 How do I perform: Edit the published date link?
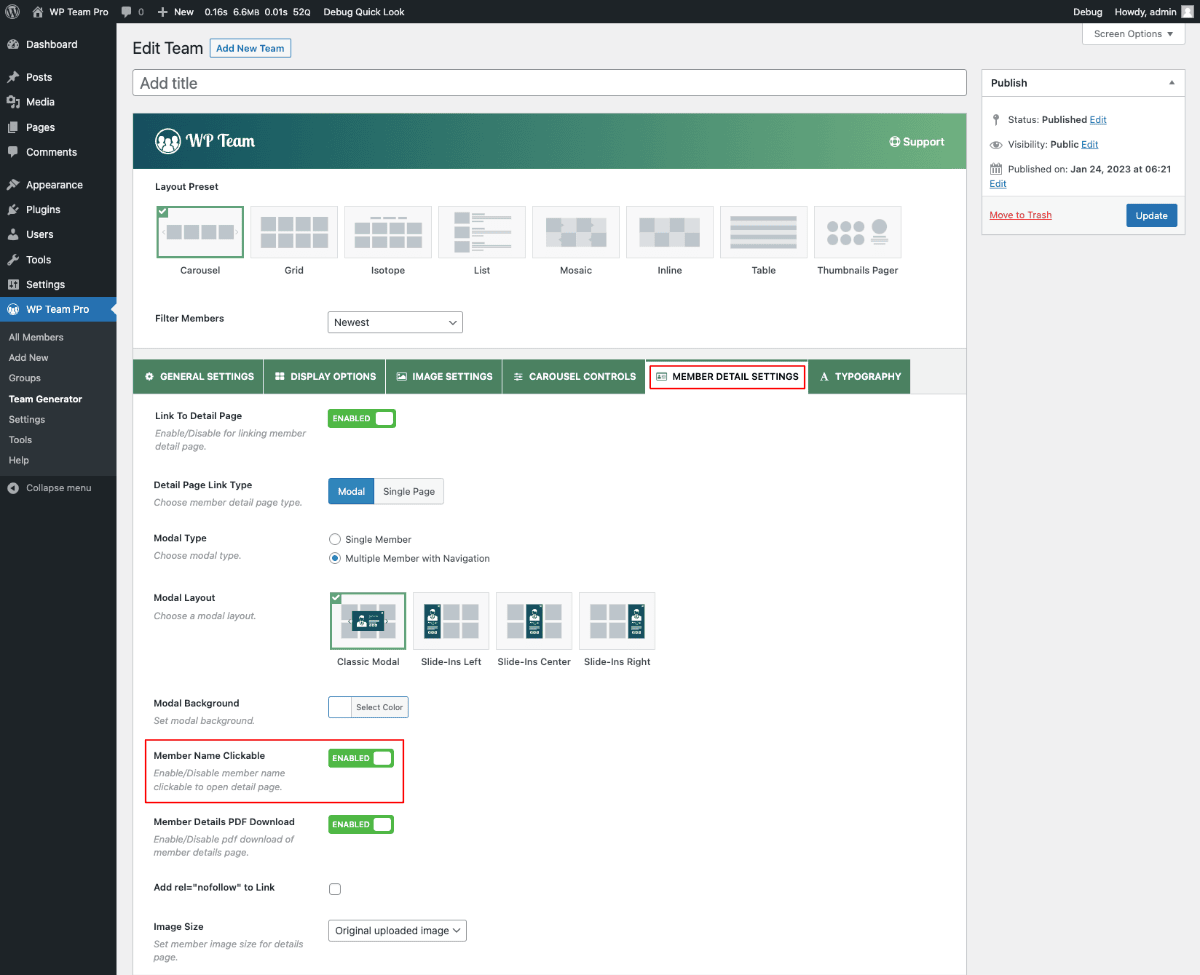tap(998, 184)
